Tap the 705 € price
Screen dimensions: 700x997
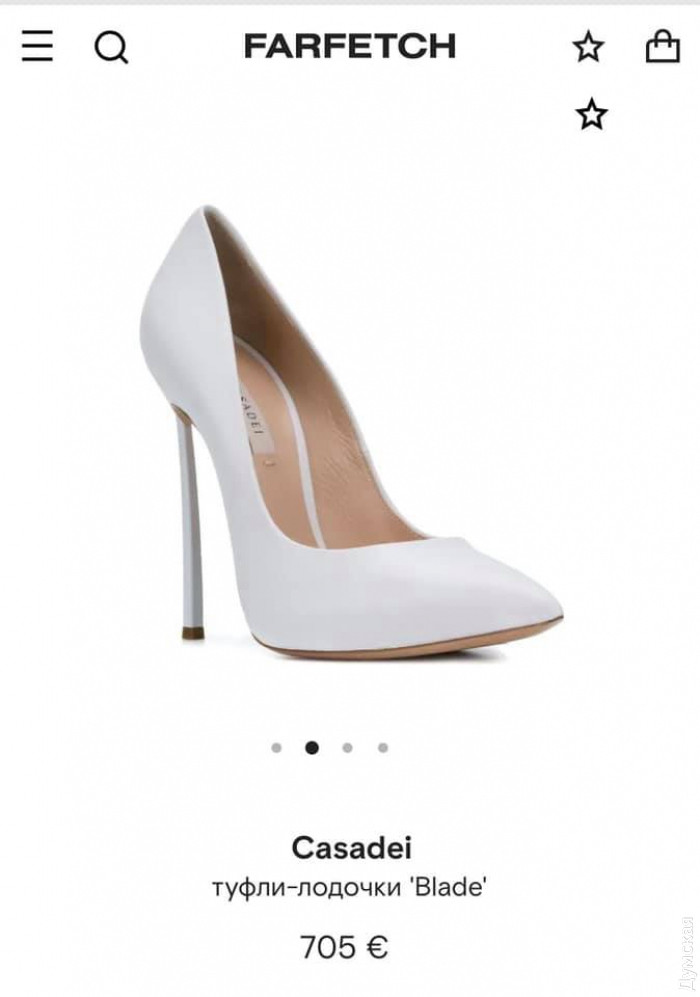coord(344,947)
